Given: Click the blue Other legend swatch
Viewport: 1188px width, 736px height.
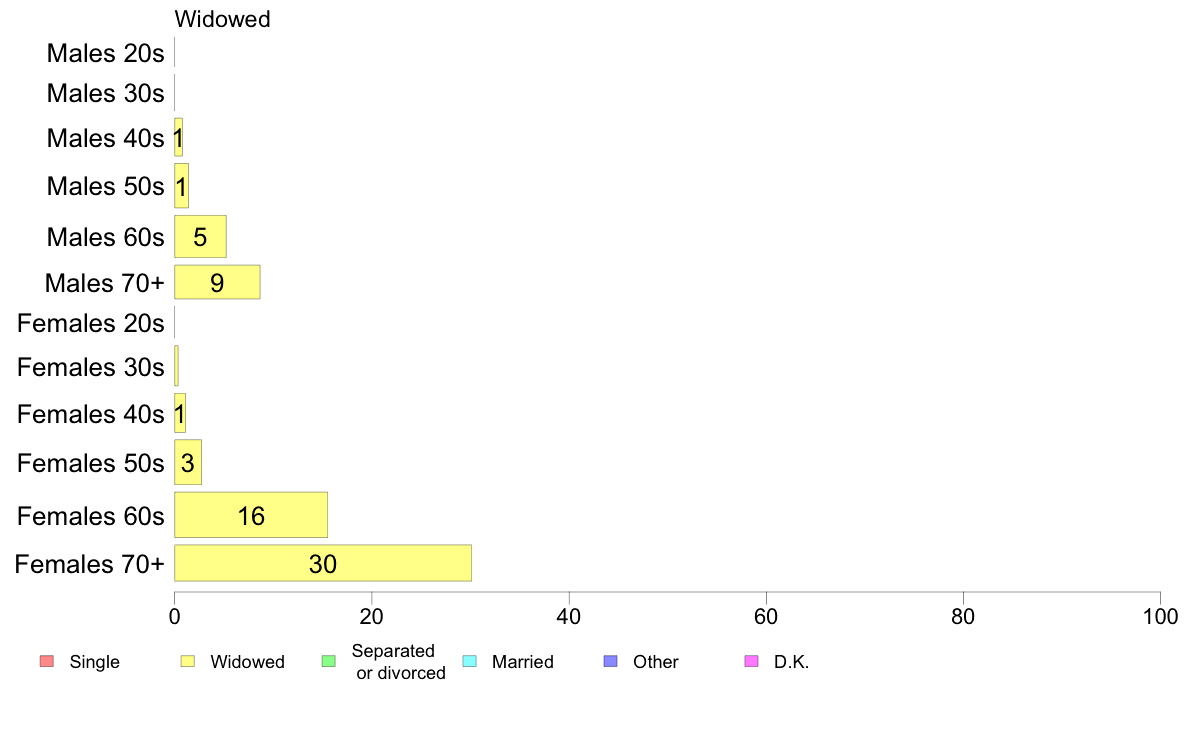Looking at the screenshot, I should click(611, 661).
